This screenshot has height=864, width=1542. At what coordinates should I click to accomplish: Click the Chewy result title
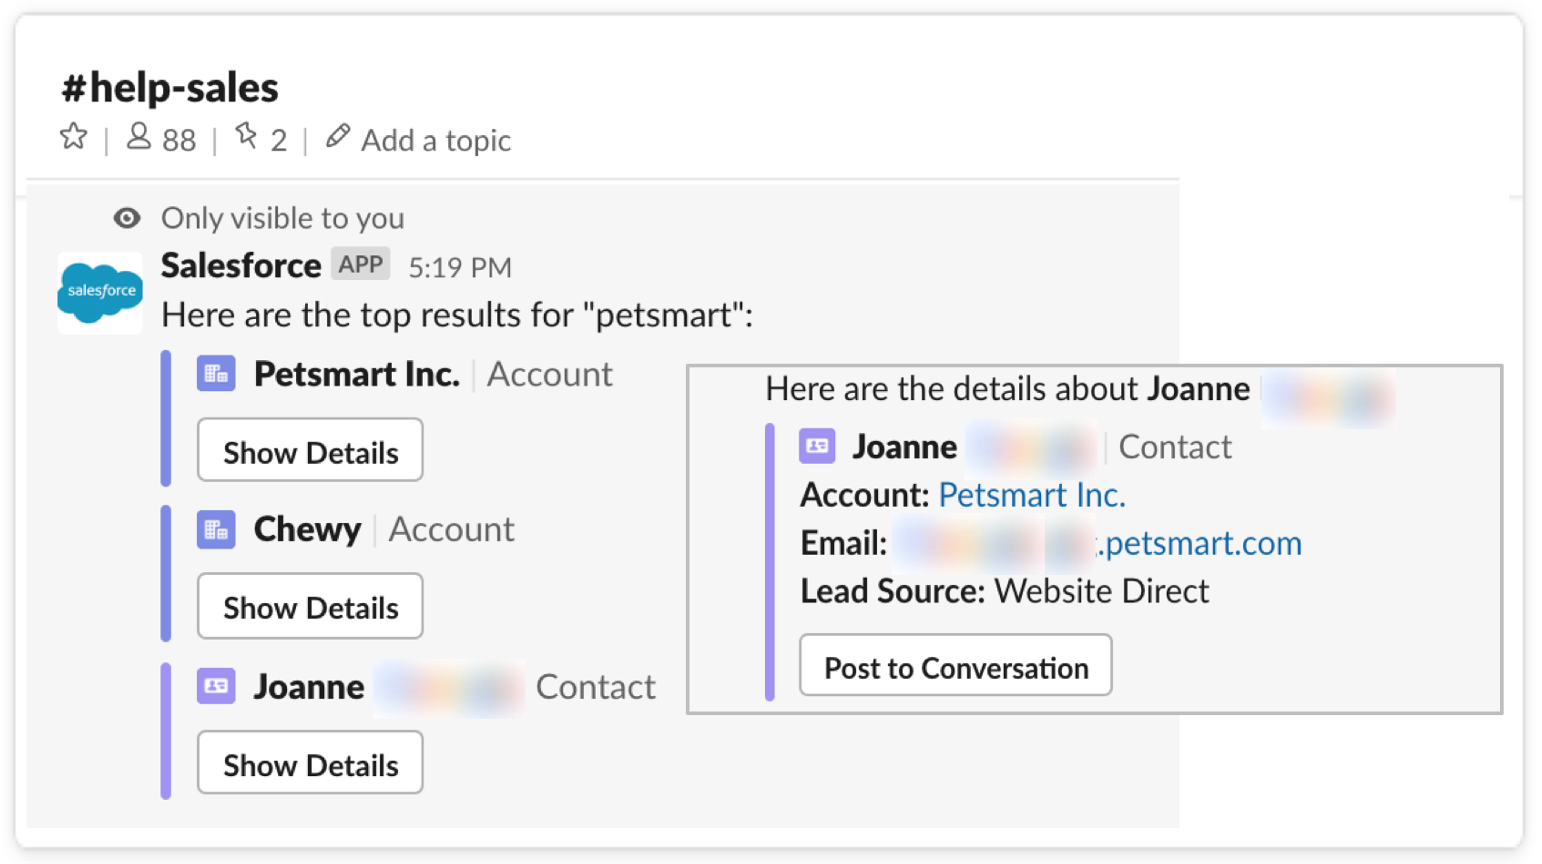coord(307,529)
